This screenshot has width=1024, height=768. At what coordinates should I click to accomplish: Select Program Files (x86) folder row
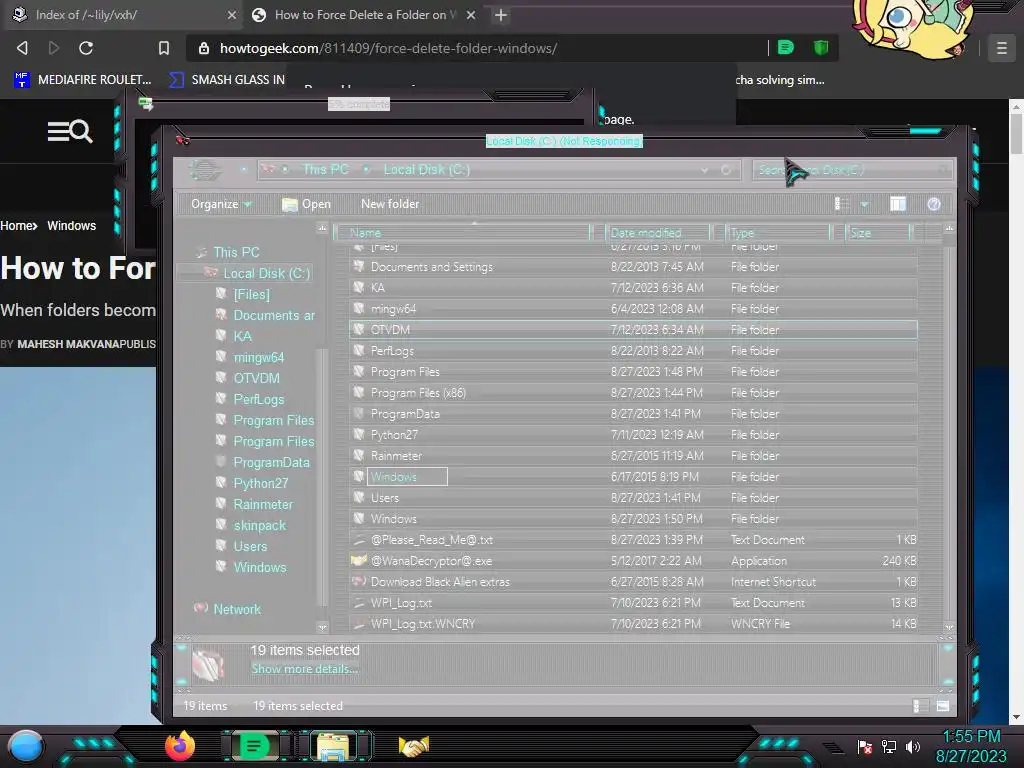(633, 392)
